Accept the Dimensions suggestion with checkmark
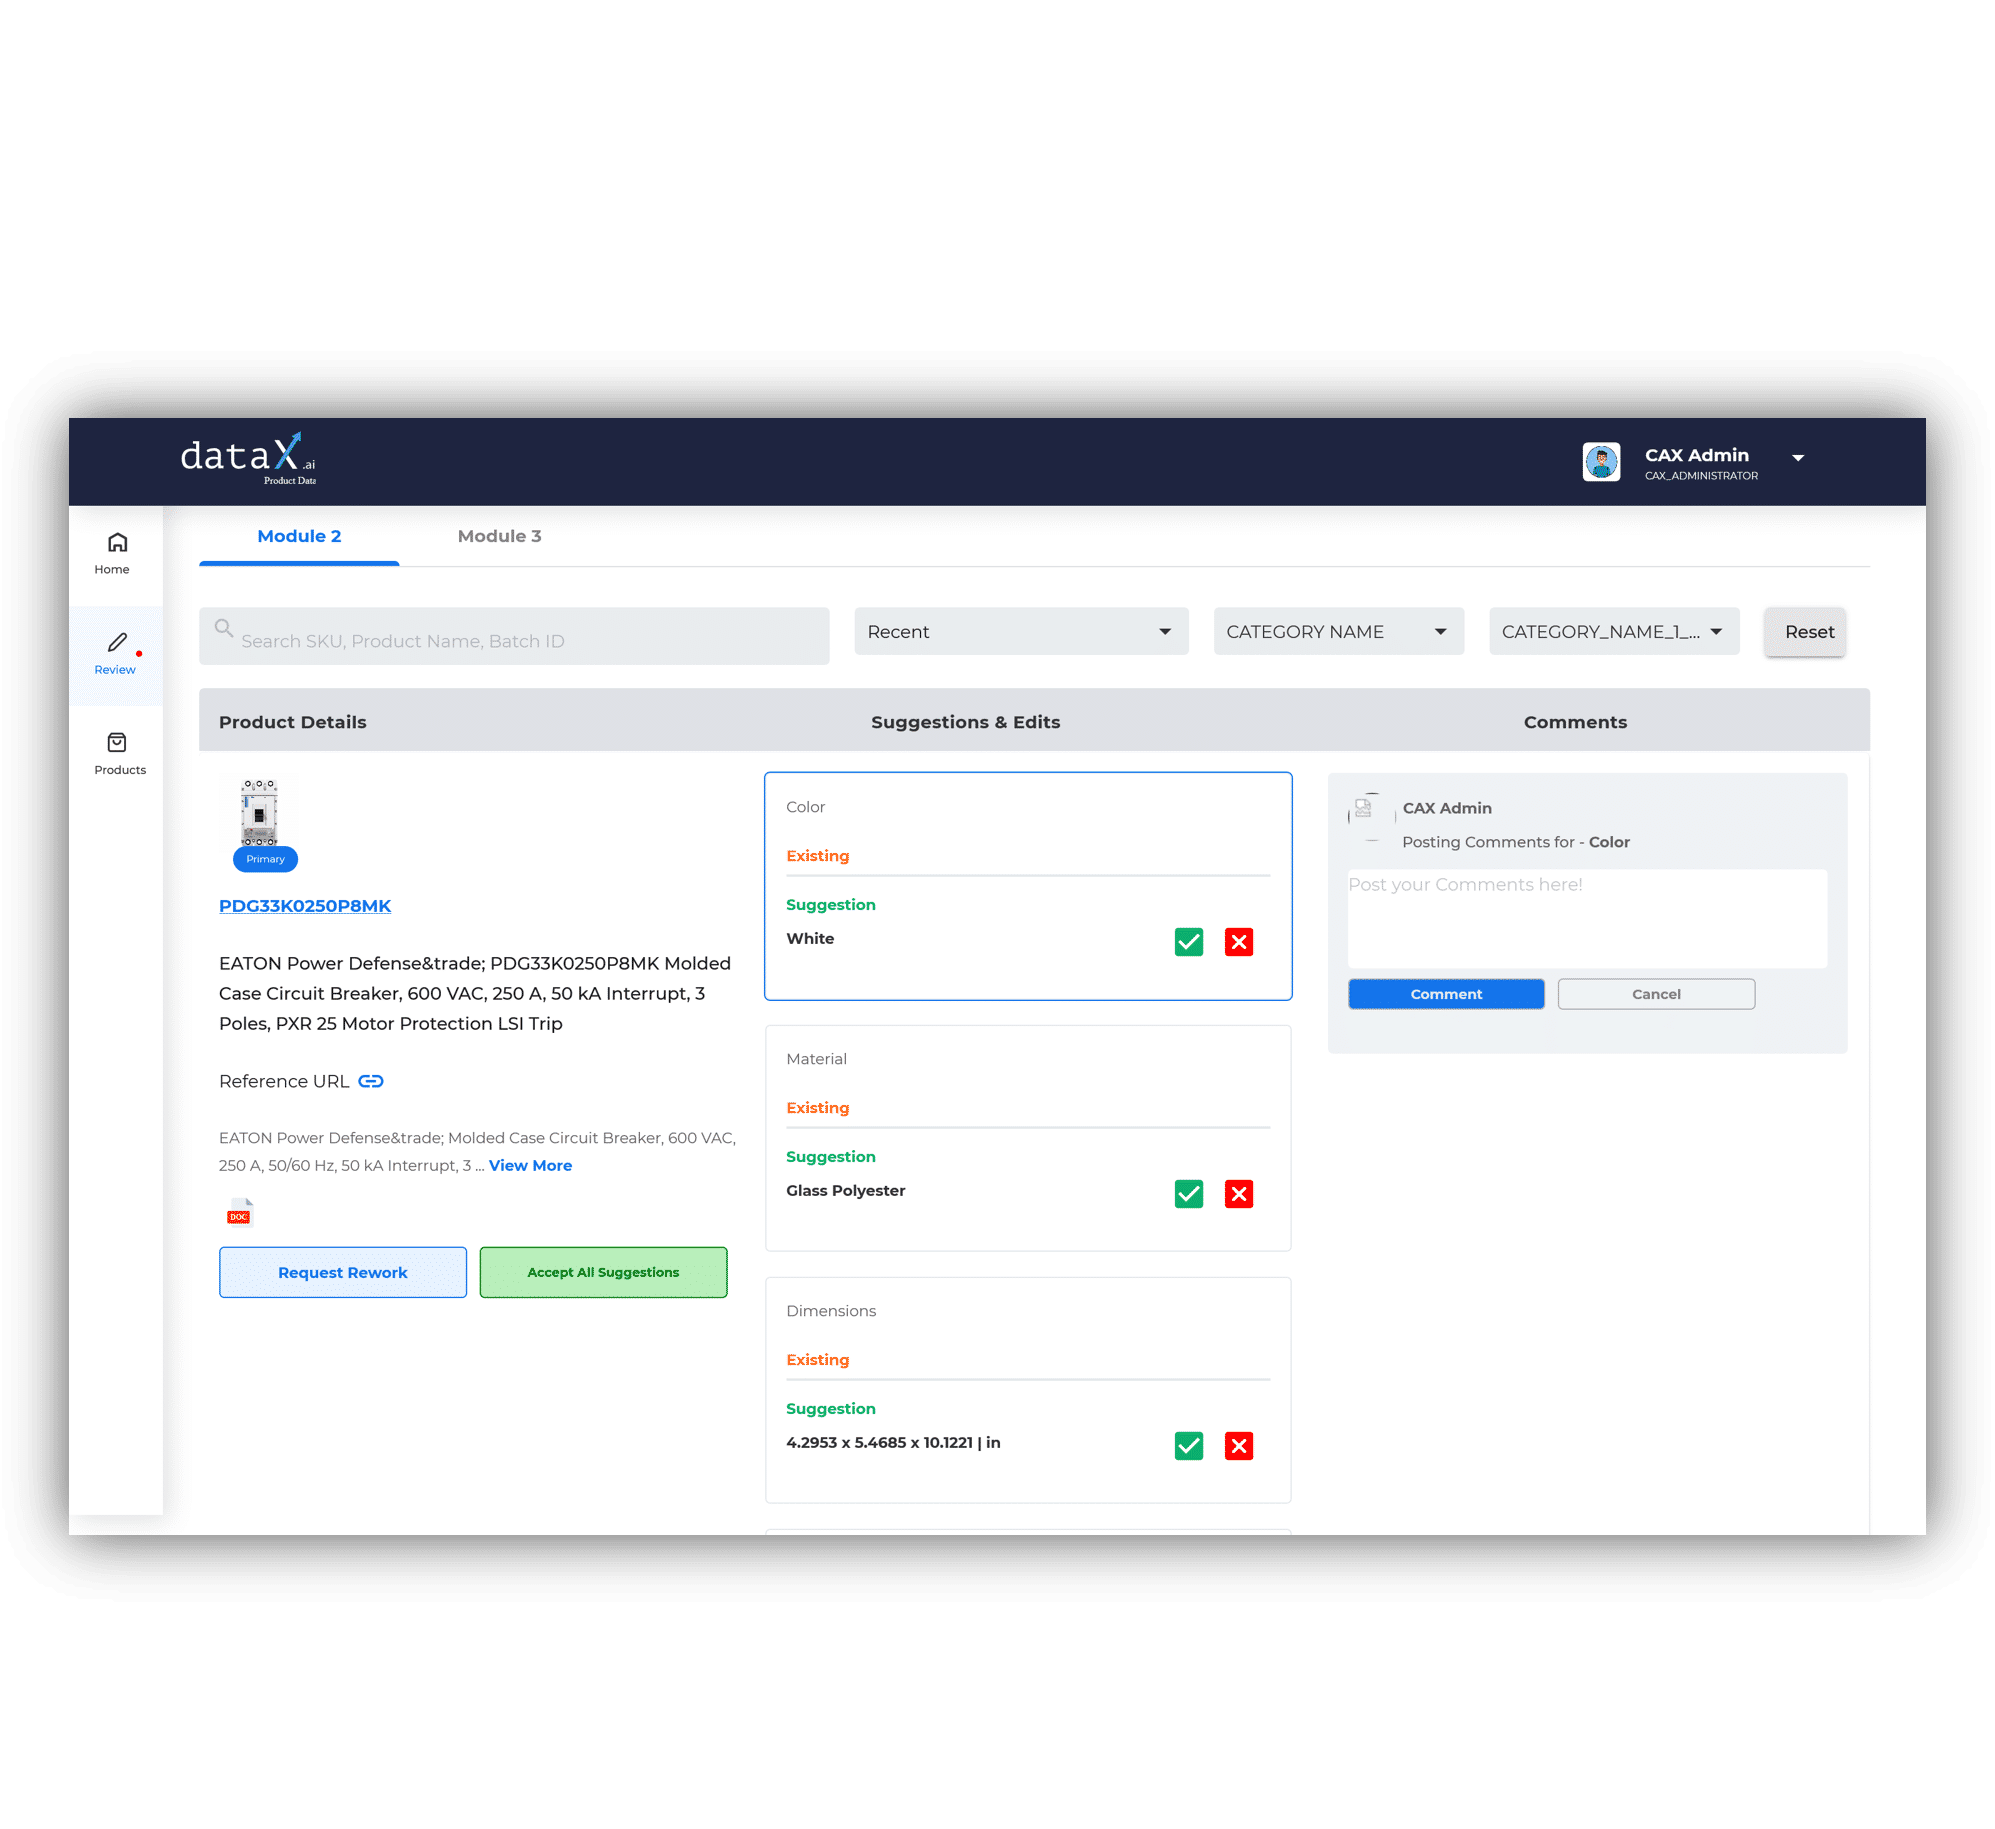 1189,1445
